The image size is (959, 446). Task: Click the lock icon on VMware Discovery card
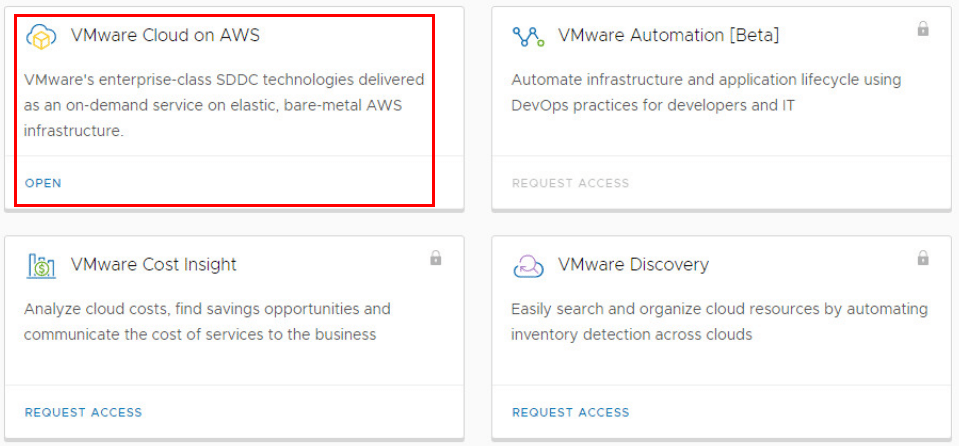[x=923, y=258]
